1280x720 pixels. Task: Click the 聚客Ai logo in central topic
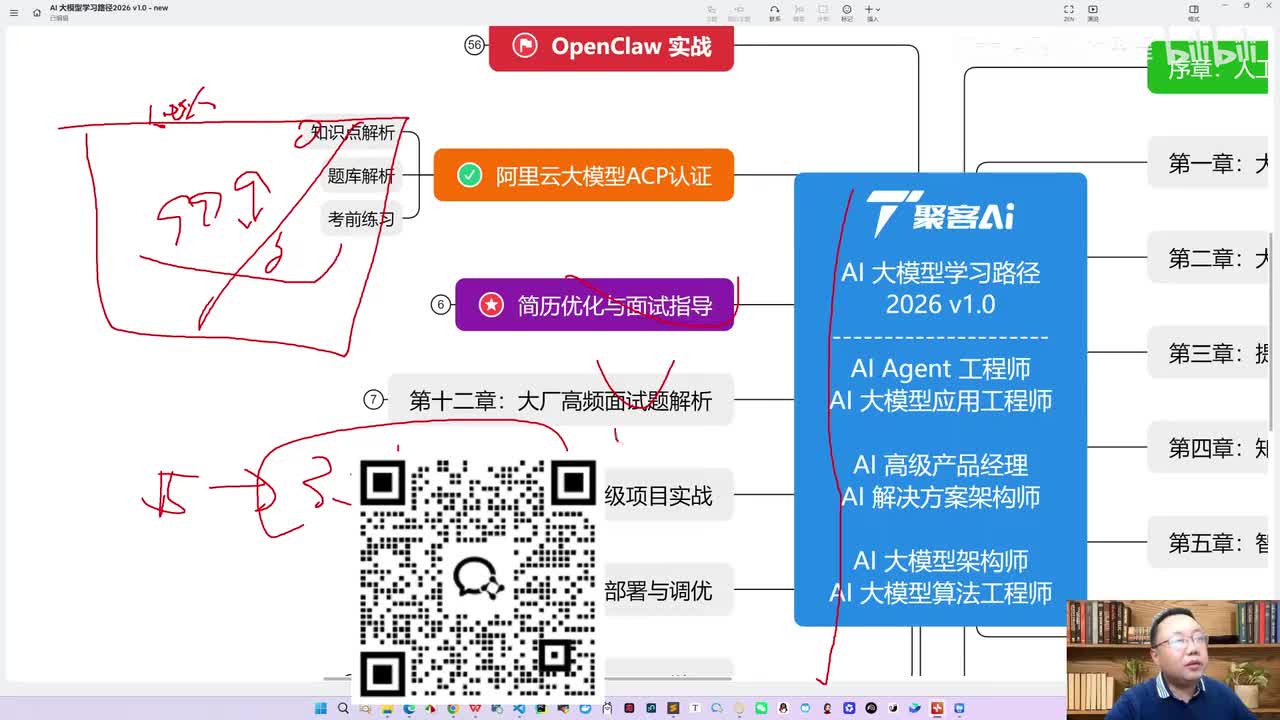click(940, 213)
